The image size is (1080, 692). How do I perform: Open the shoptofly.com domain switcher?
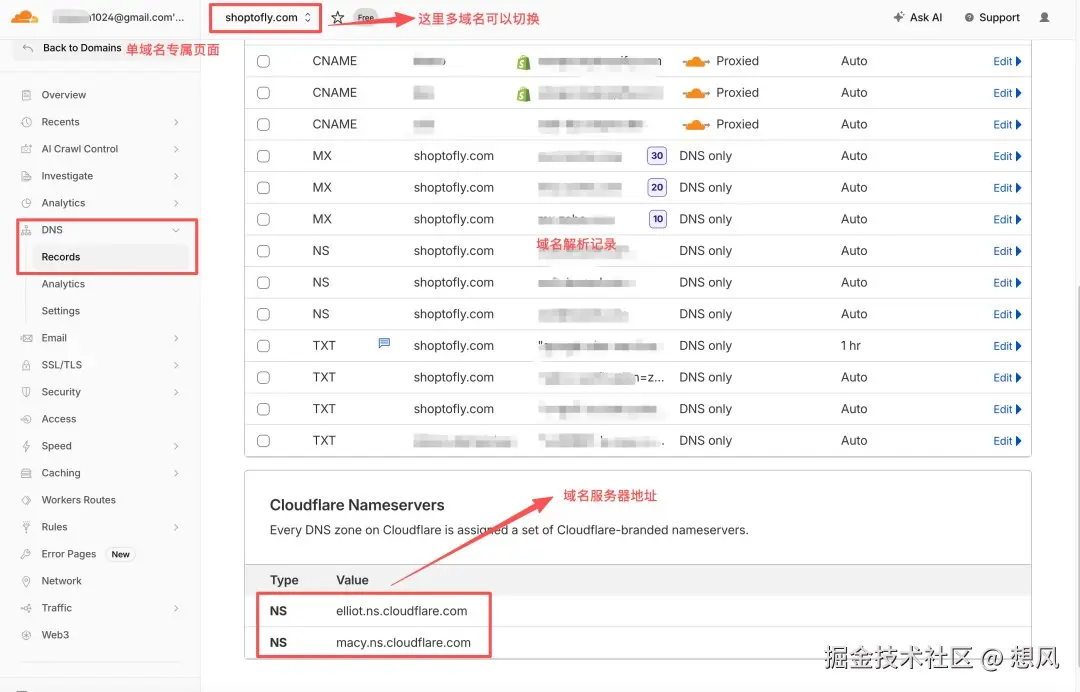[x=266, y=18]
